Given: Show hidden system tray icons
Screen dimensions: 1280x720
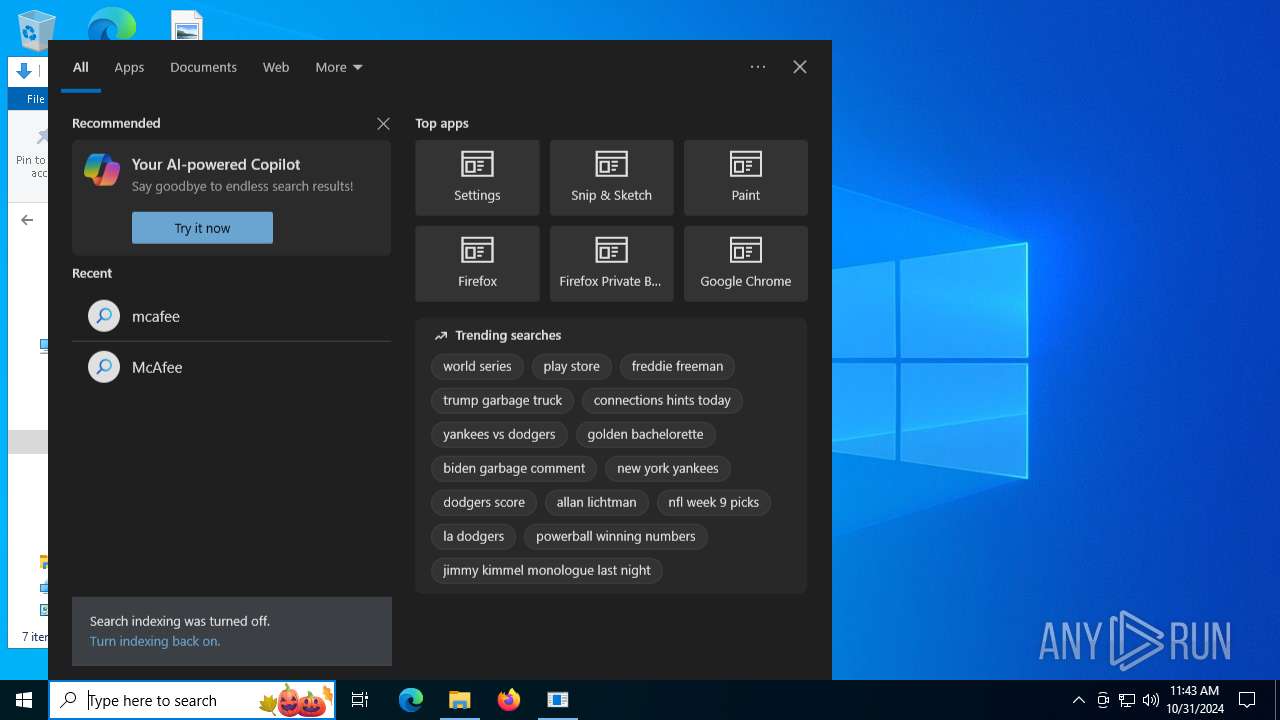Looking at the screenshot, I should [x=1078, y=700].
